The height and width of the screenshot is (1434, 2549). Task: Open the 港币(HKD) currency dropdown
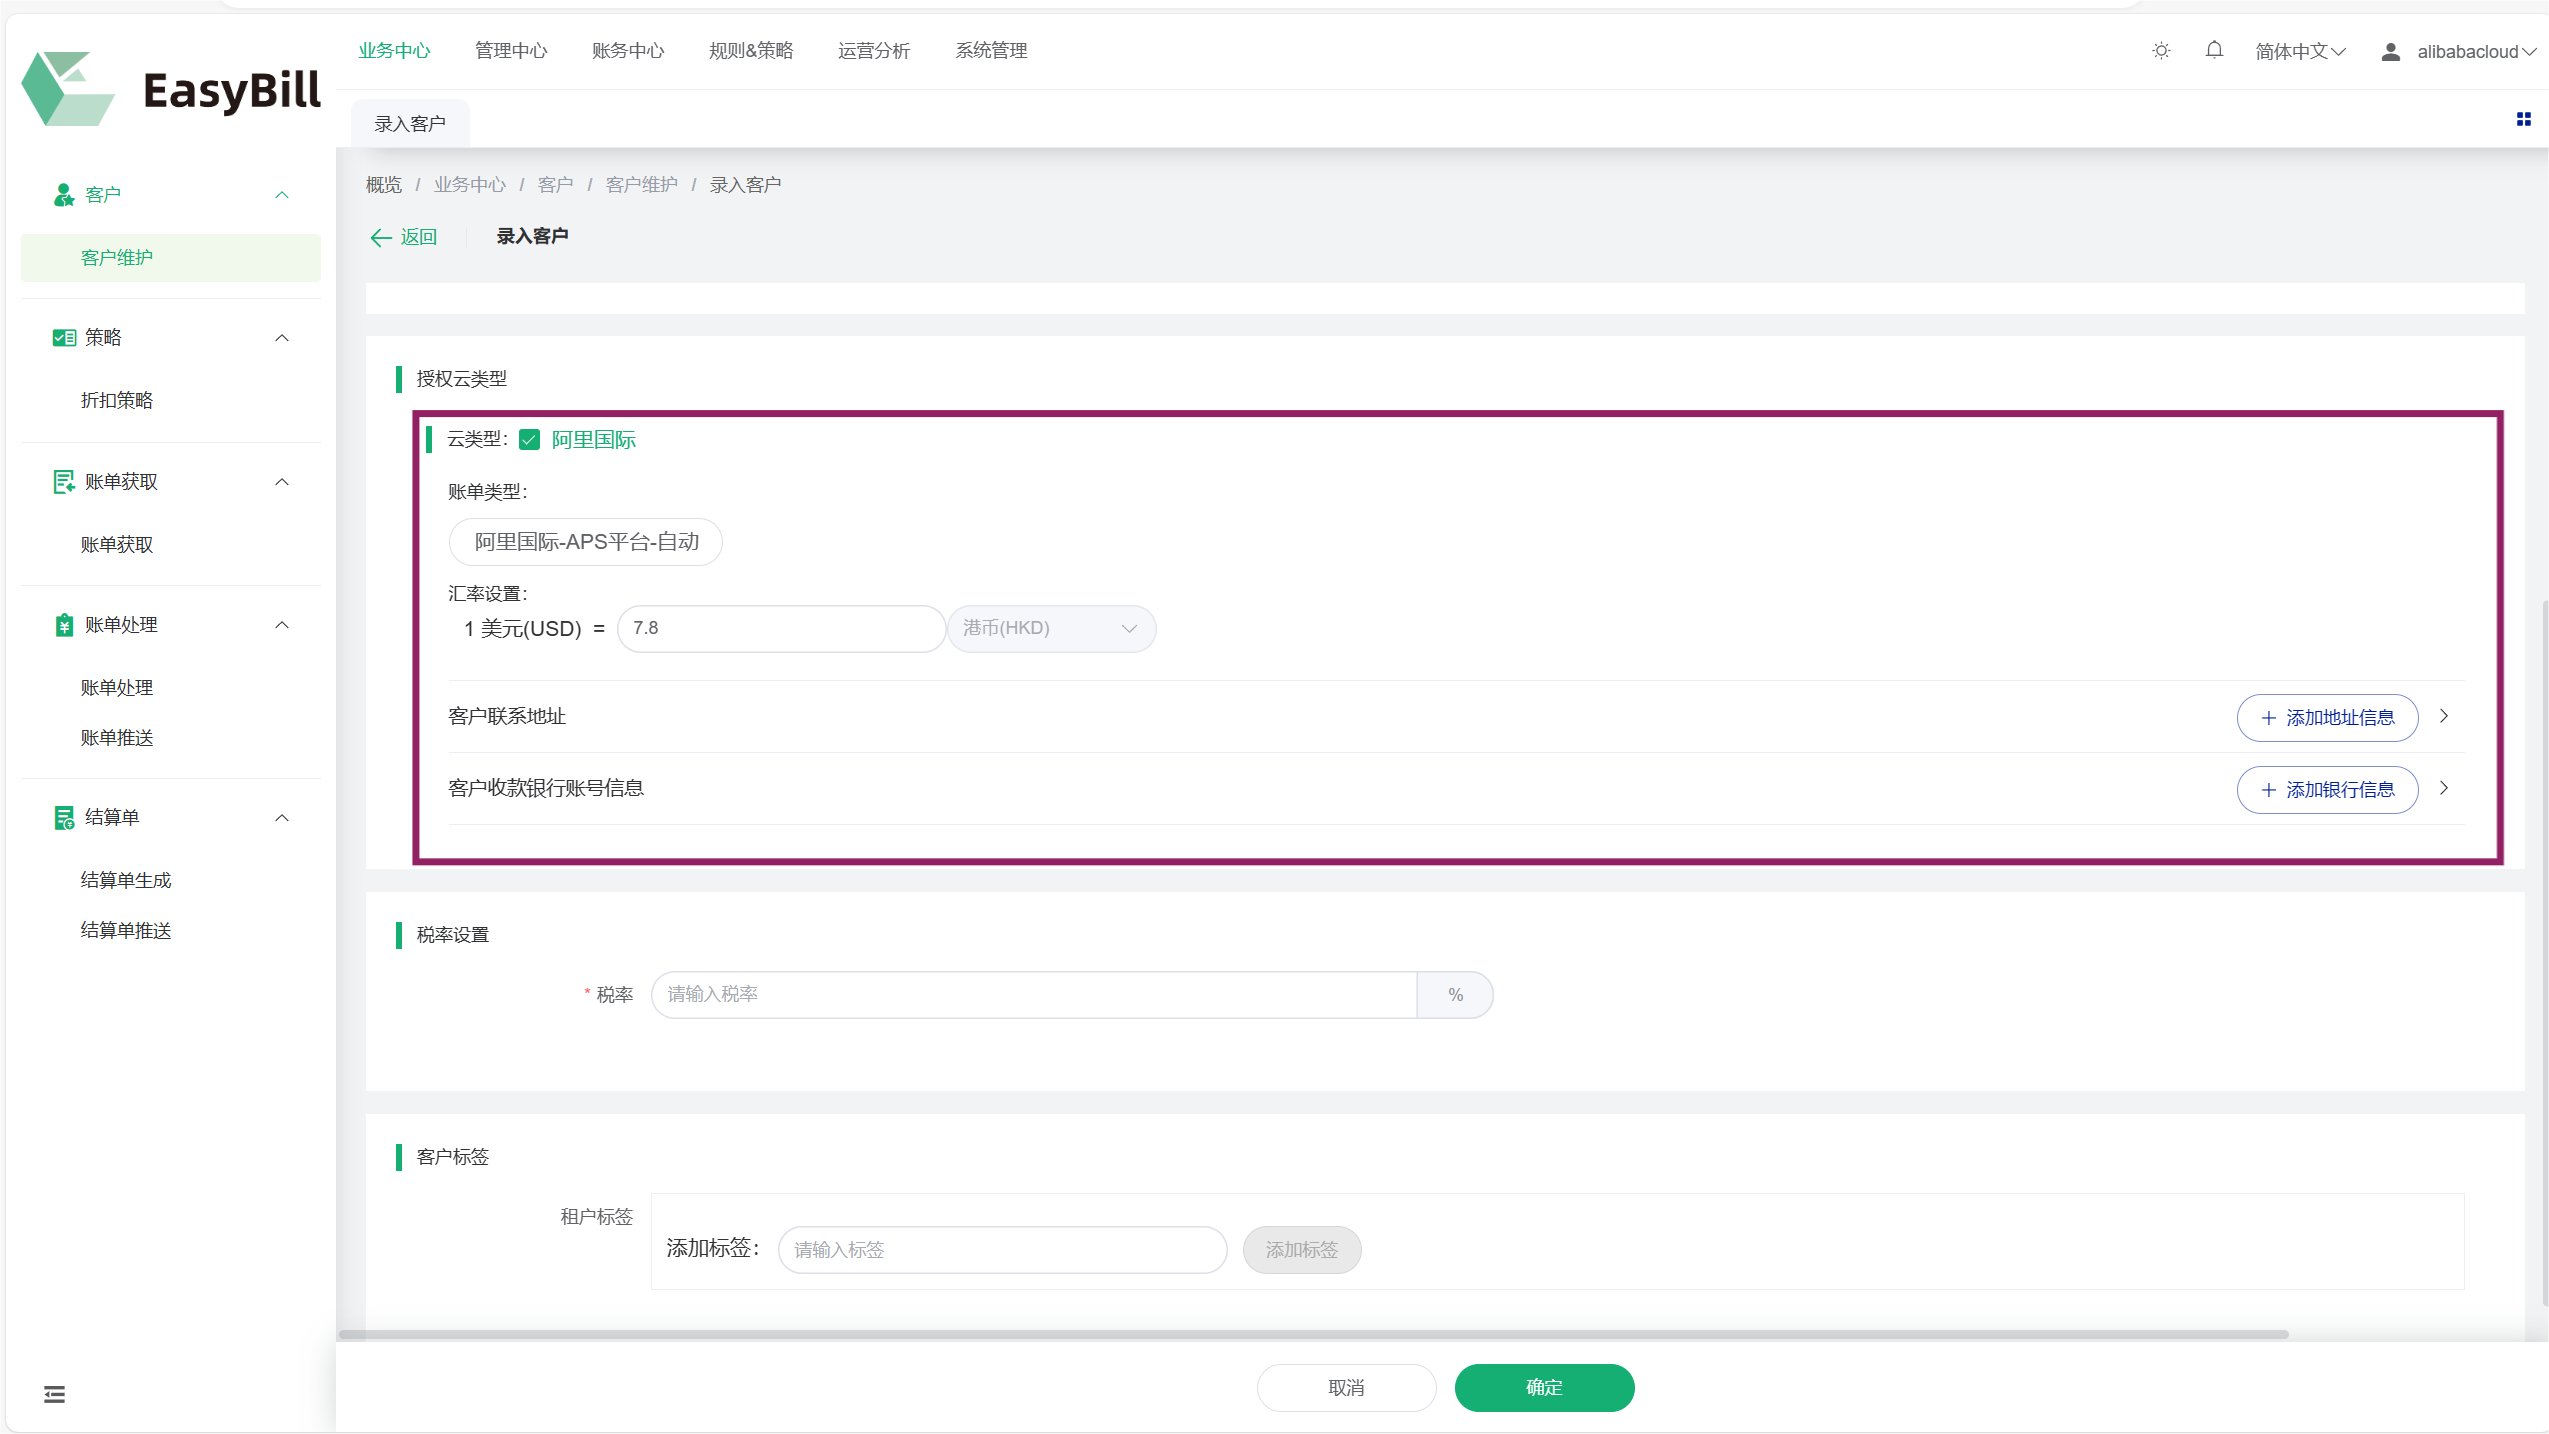(x=1051, y=629)
